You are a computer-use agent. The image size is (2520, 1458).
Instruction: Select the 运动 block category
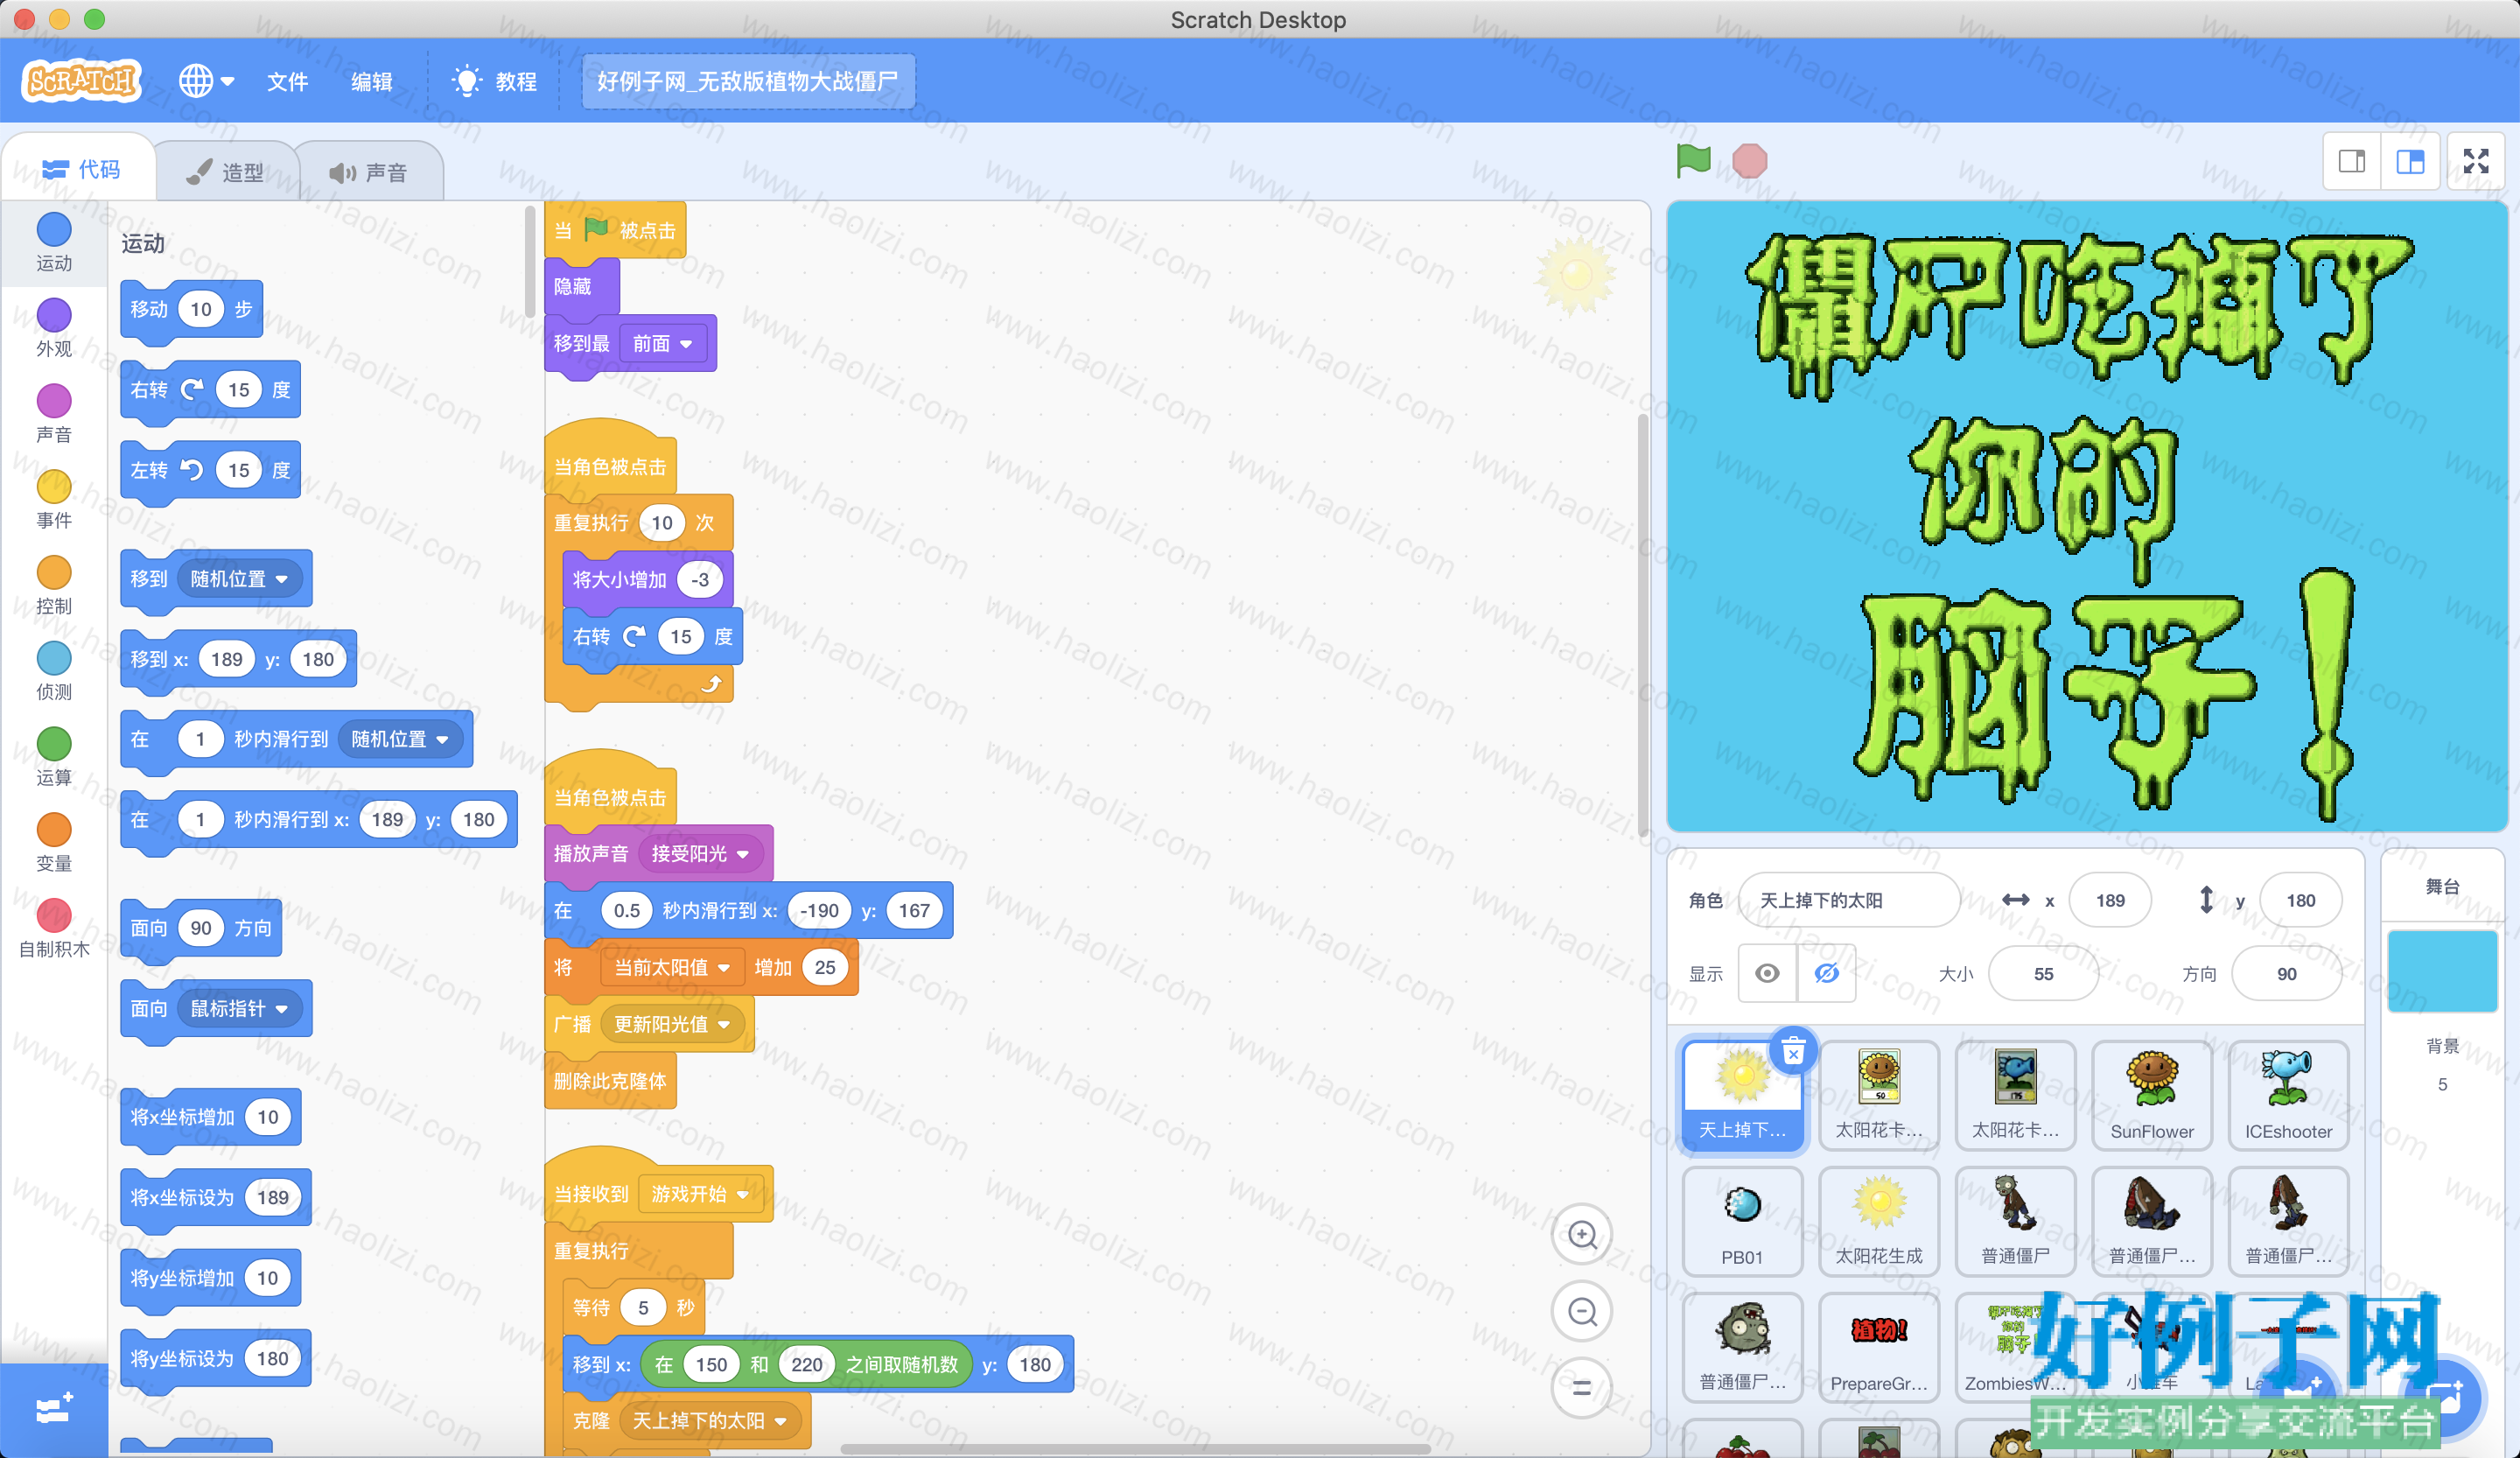(54, 242)
